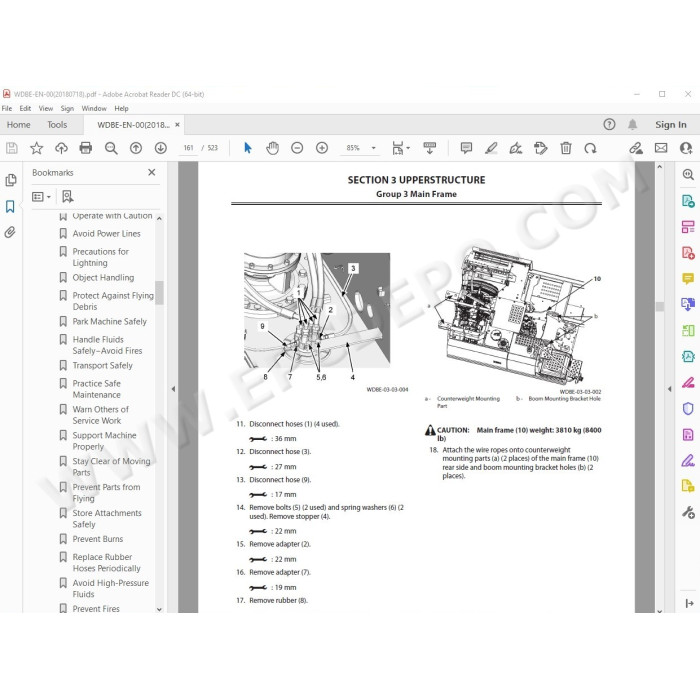Switch to the Tools tab
The width and height of the screenshot is (700, 700).
coord(57,125)
